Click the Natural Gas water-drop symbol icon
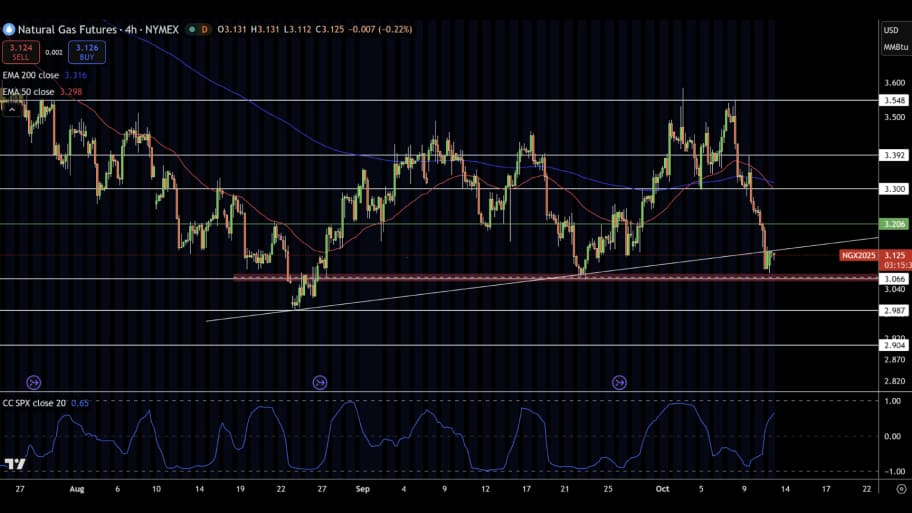 pyautogui.click(x=10, y=29)
